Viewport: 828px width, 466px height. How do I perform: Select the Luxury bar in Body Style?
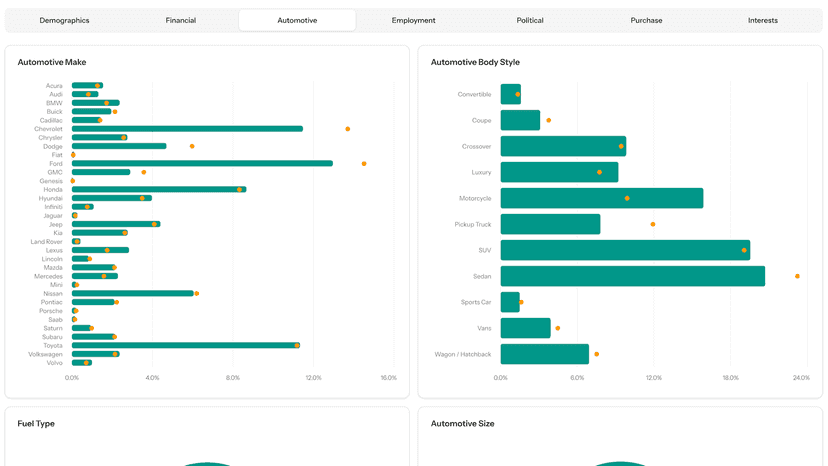(x=559, y=172)
